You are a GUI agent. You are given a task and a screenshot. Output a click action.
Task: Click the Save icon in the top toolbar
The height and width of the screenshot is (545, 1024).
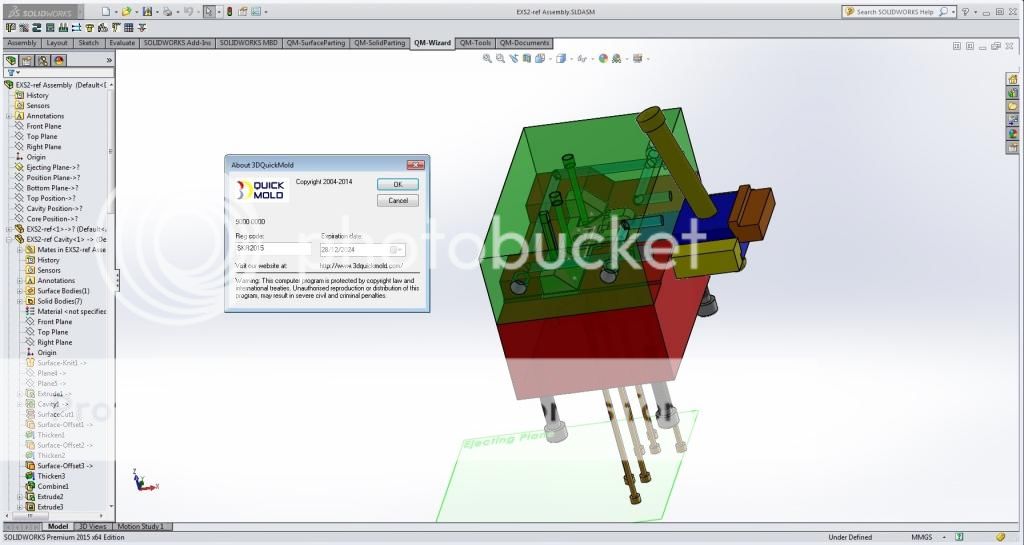pyautogui.click(x=147, y=12)
